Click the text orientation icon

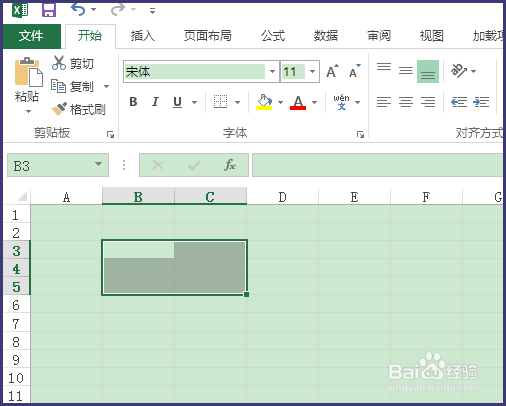coord(459,71)
